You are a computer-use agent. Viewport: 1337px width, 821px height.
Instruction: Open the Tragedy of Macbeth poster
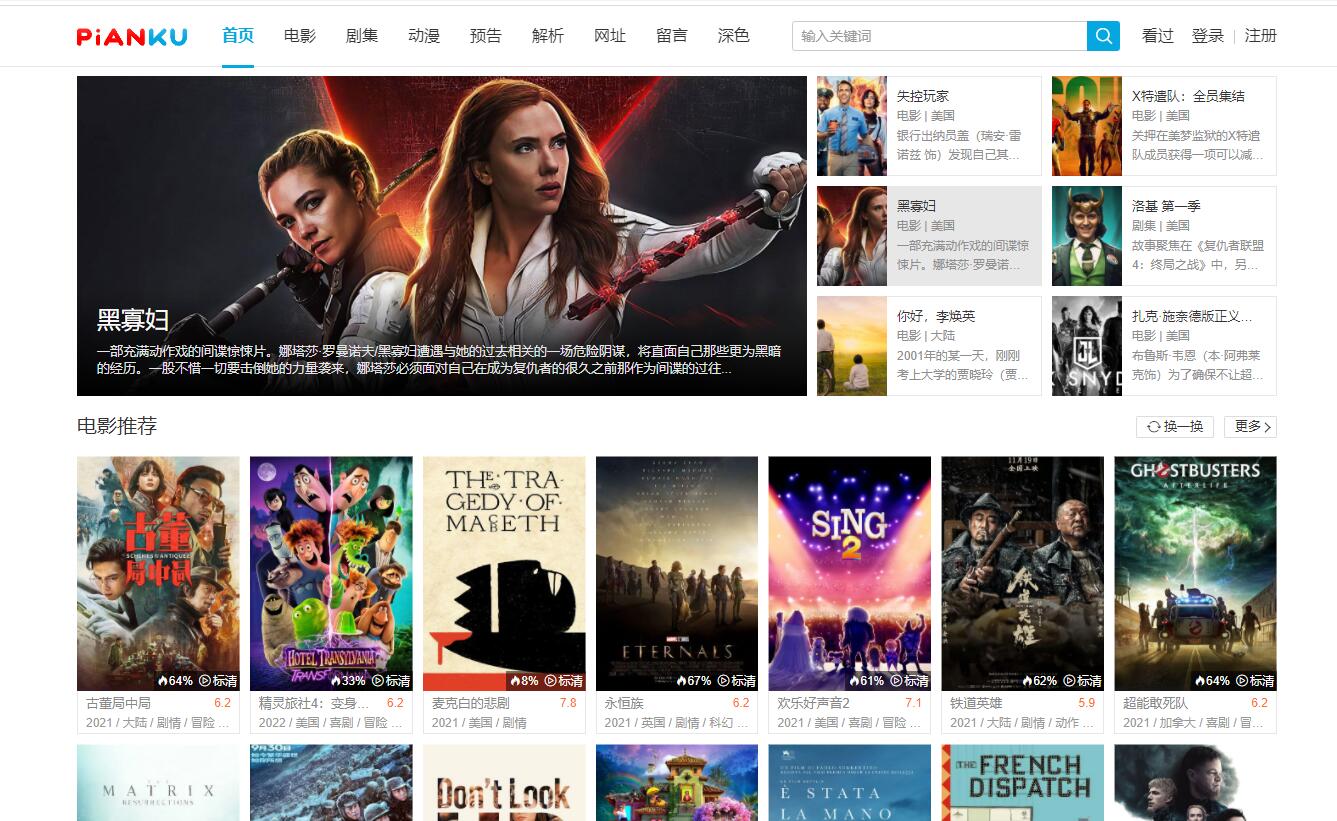pyautogui.click(x=504, y=573)
